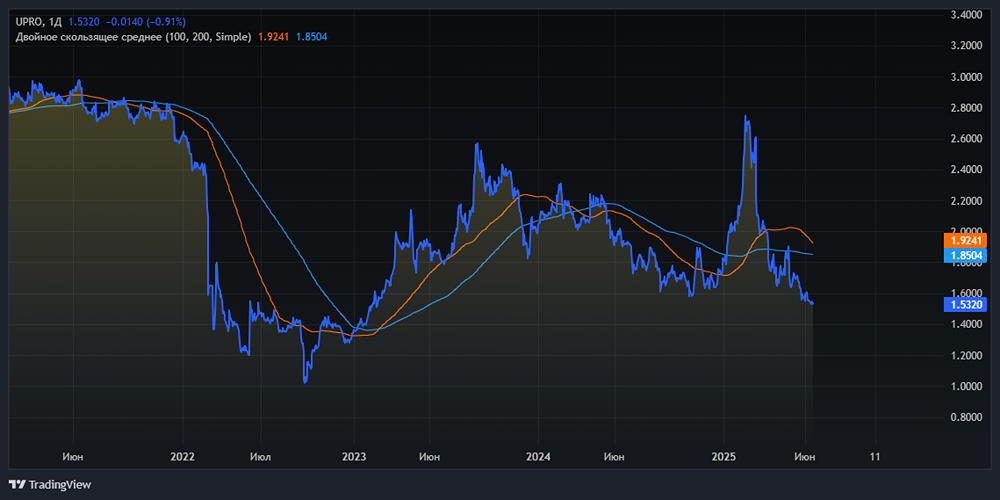Click the 11 date label on time axis

pos(875,457)
